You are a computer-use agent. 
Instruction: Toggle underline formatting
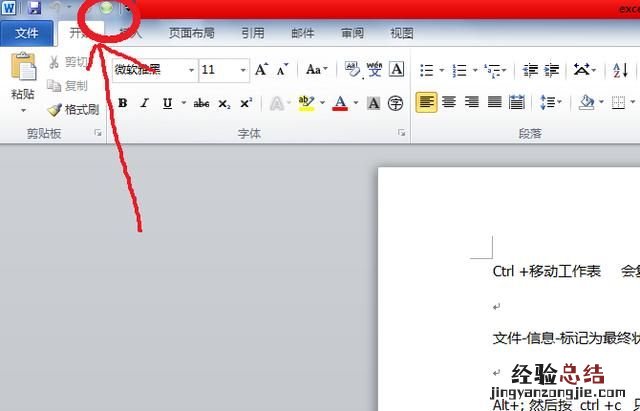pos(167,103)
